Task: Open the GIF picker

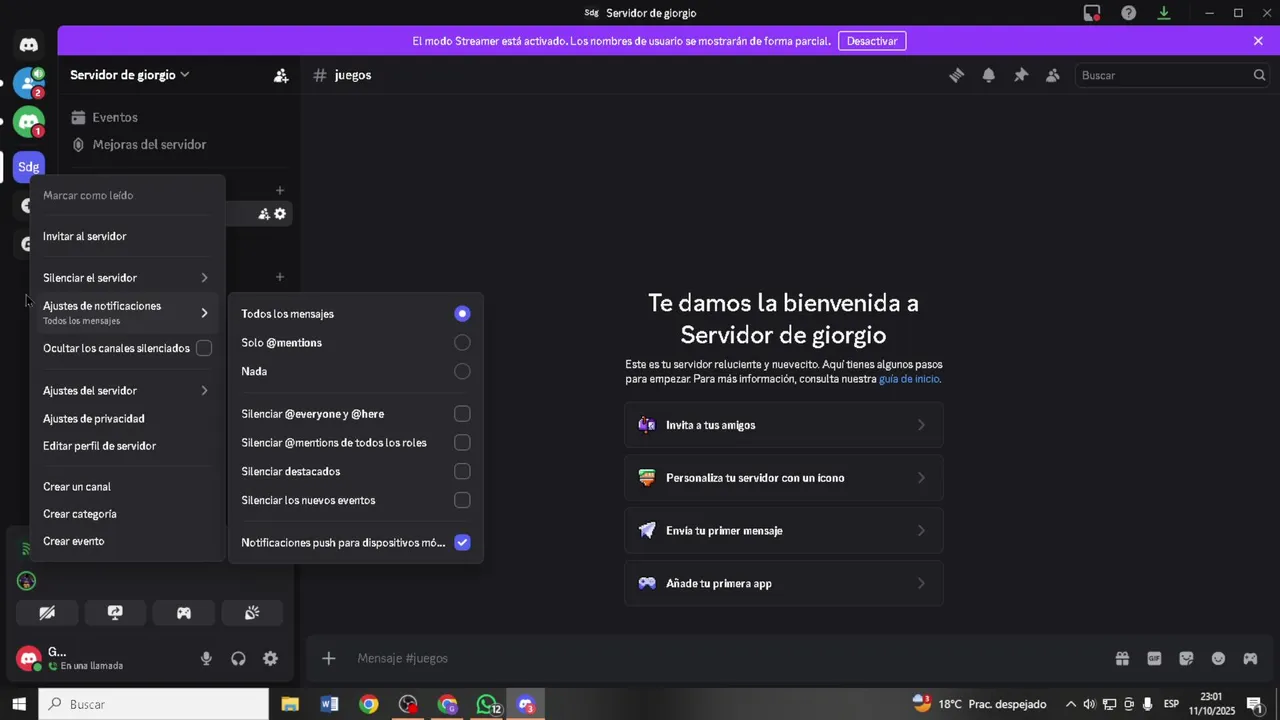Action: tap(1154, 658)
